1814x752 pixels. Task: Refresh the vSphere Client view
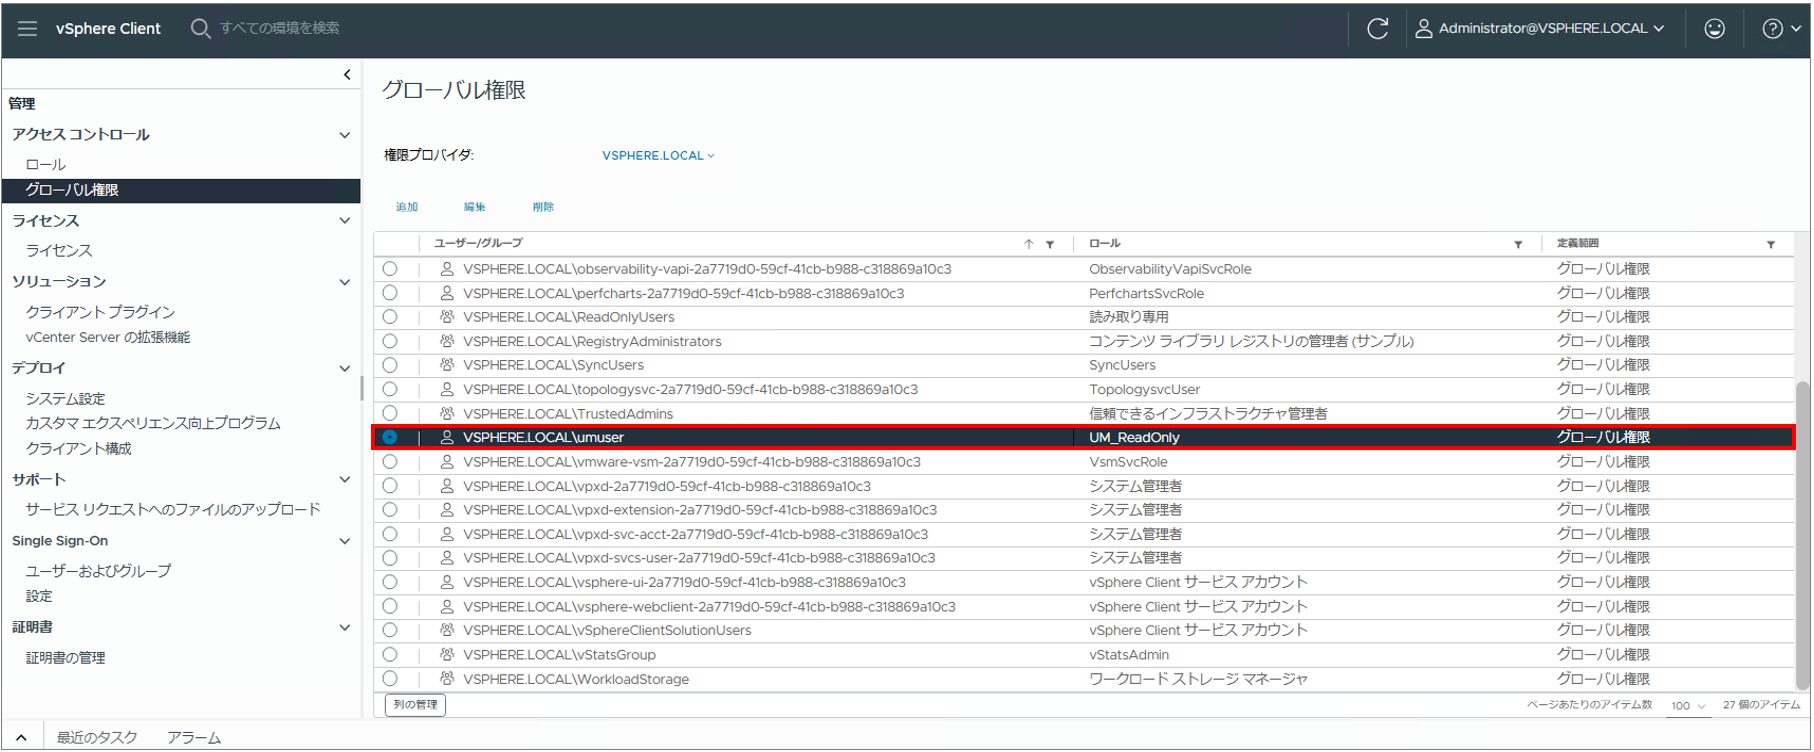(1377, 29)
